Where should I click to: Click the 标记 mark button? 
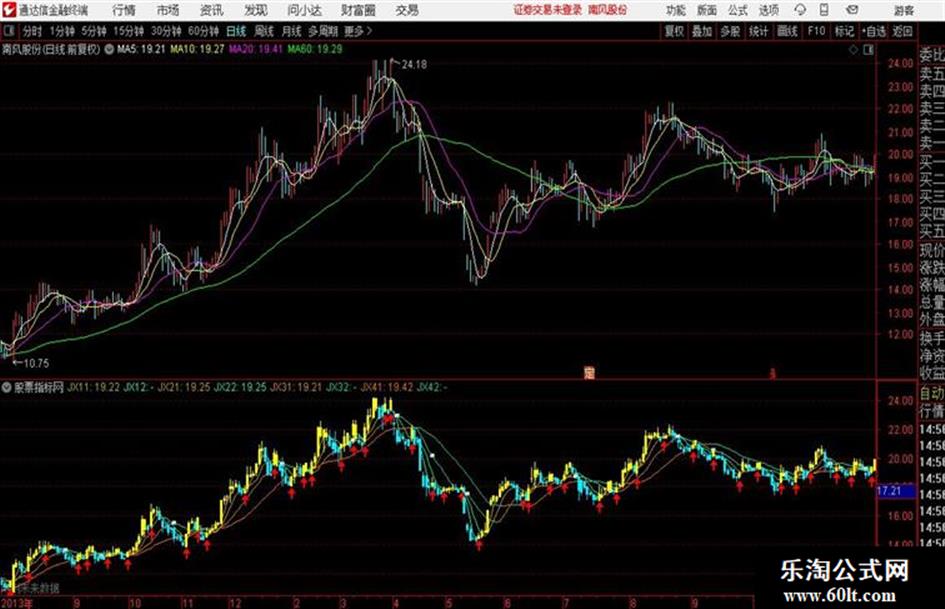pos(844,31)
